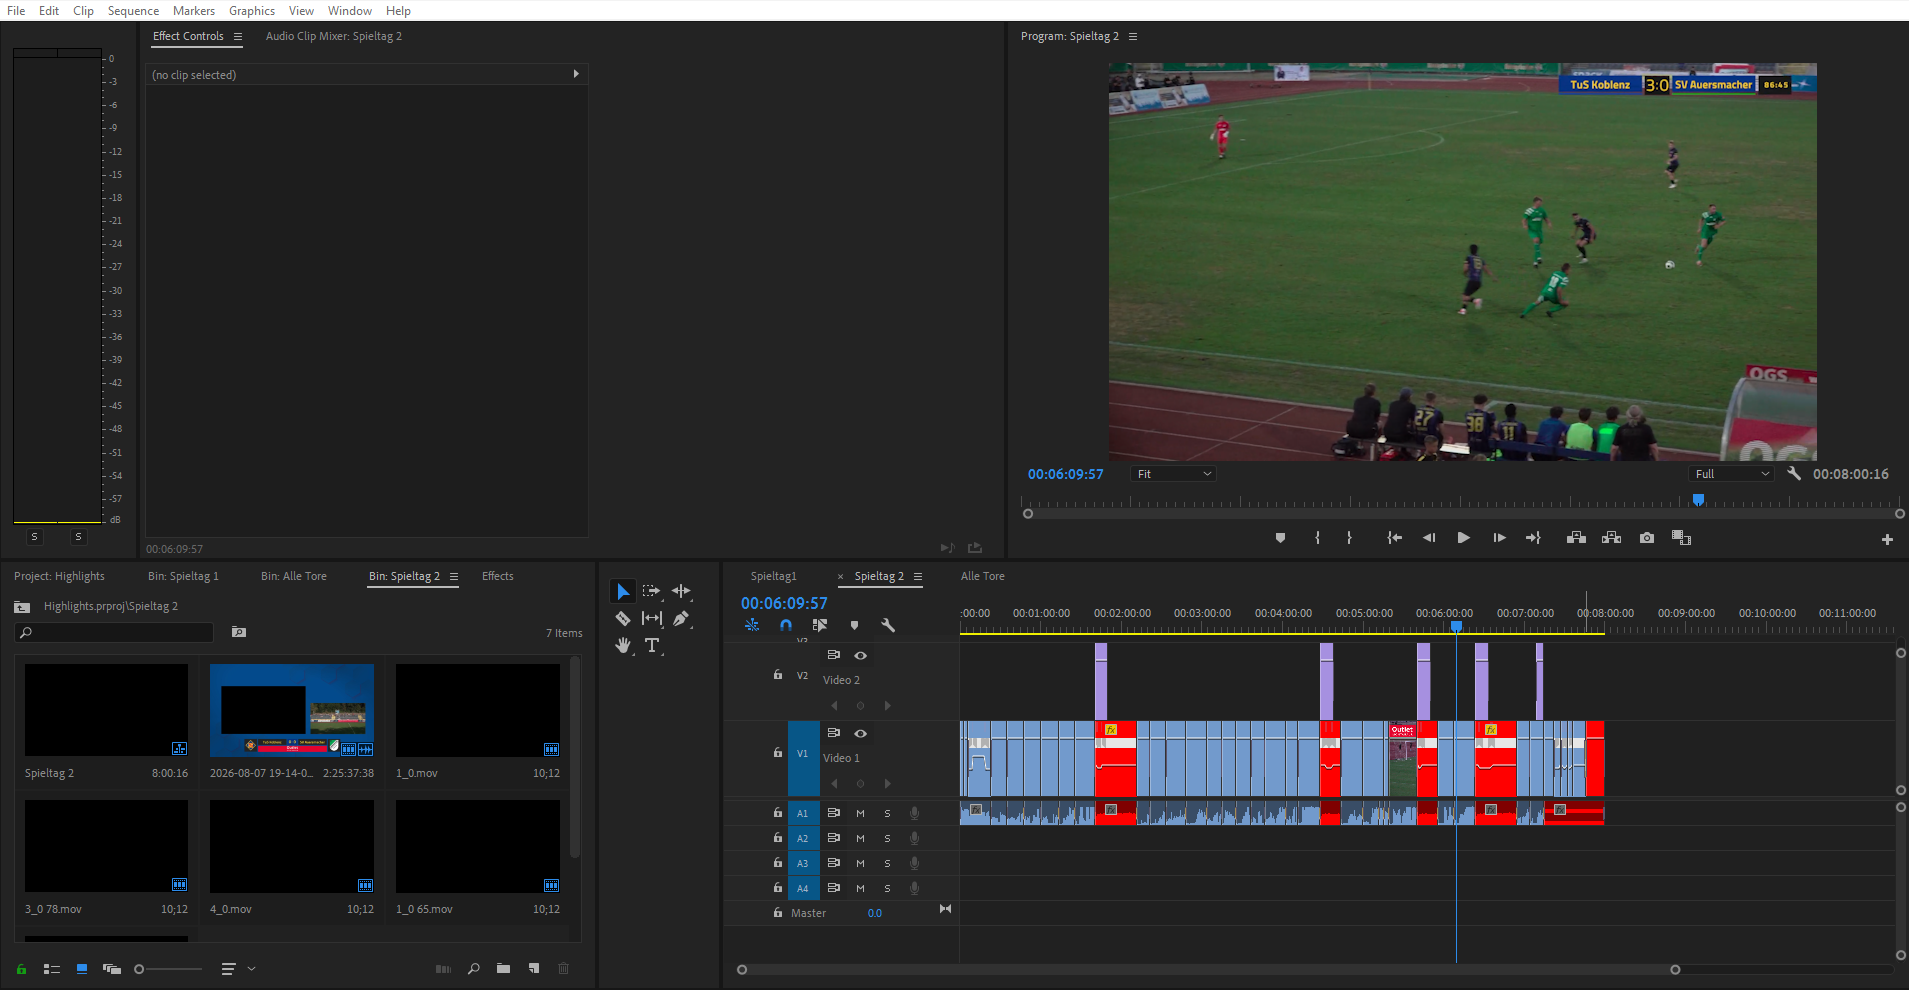Toggle Video 1 track output eye
This screenshot has height=990, width=1909.
860,733
